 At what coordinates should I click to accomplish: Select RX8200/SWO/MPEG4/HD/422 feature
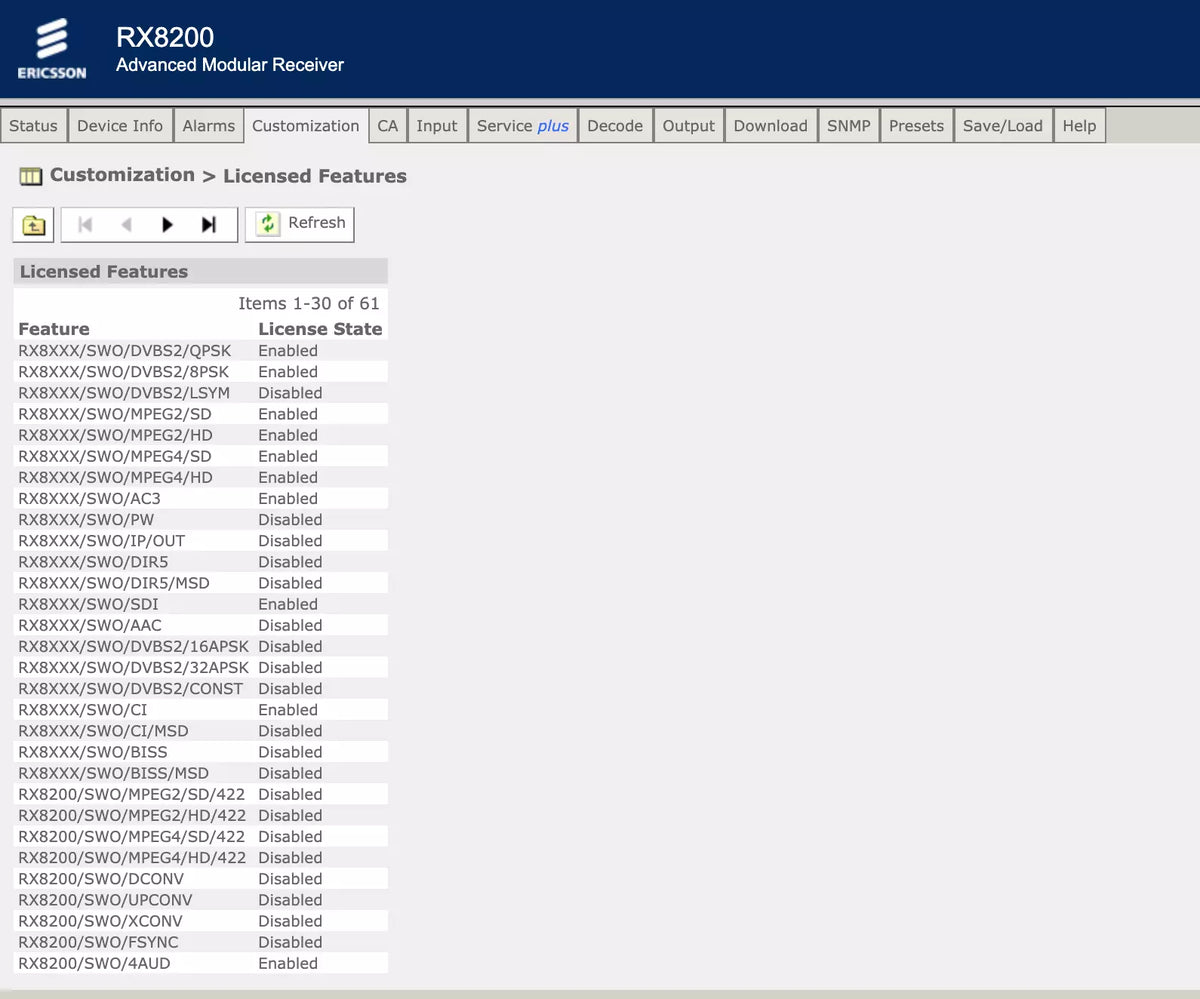coord(132,858)
